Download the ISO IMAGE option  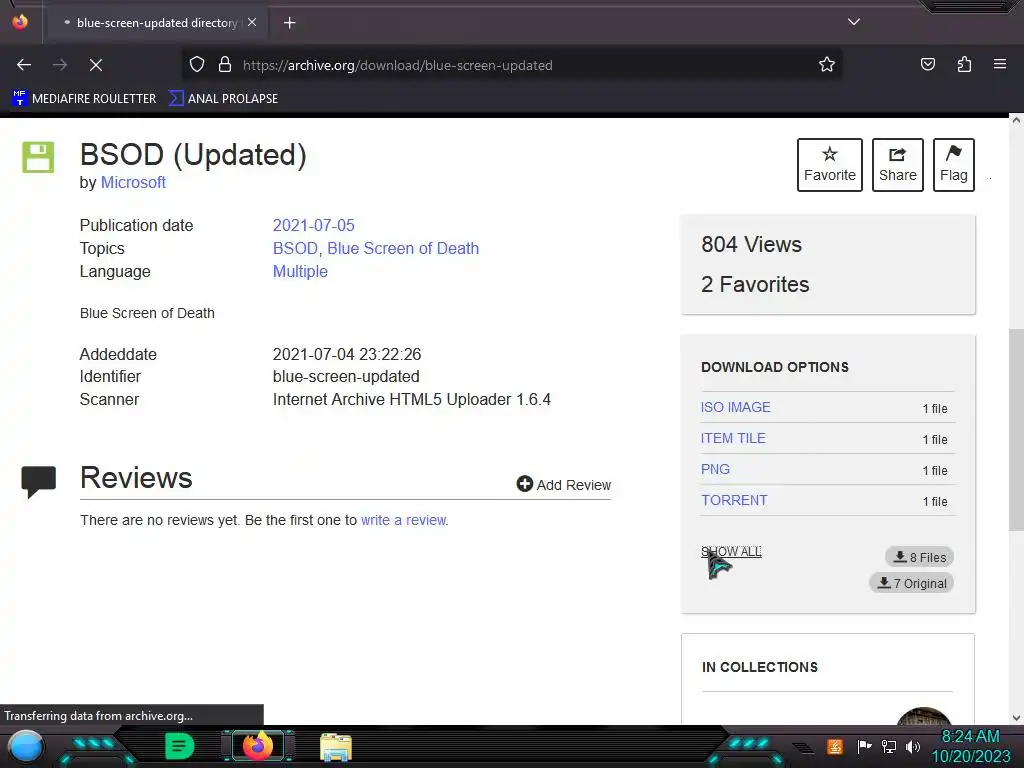tap(735, 407)
